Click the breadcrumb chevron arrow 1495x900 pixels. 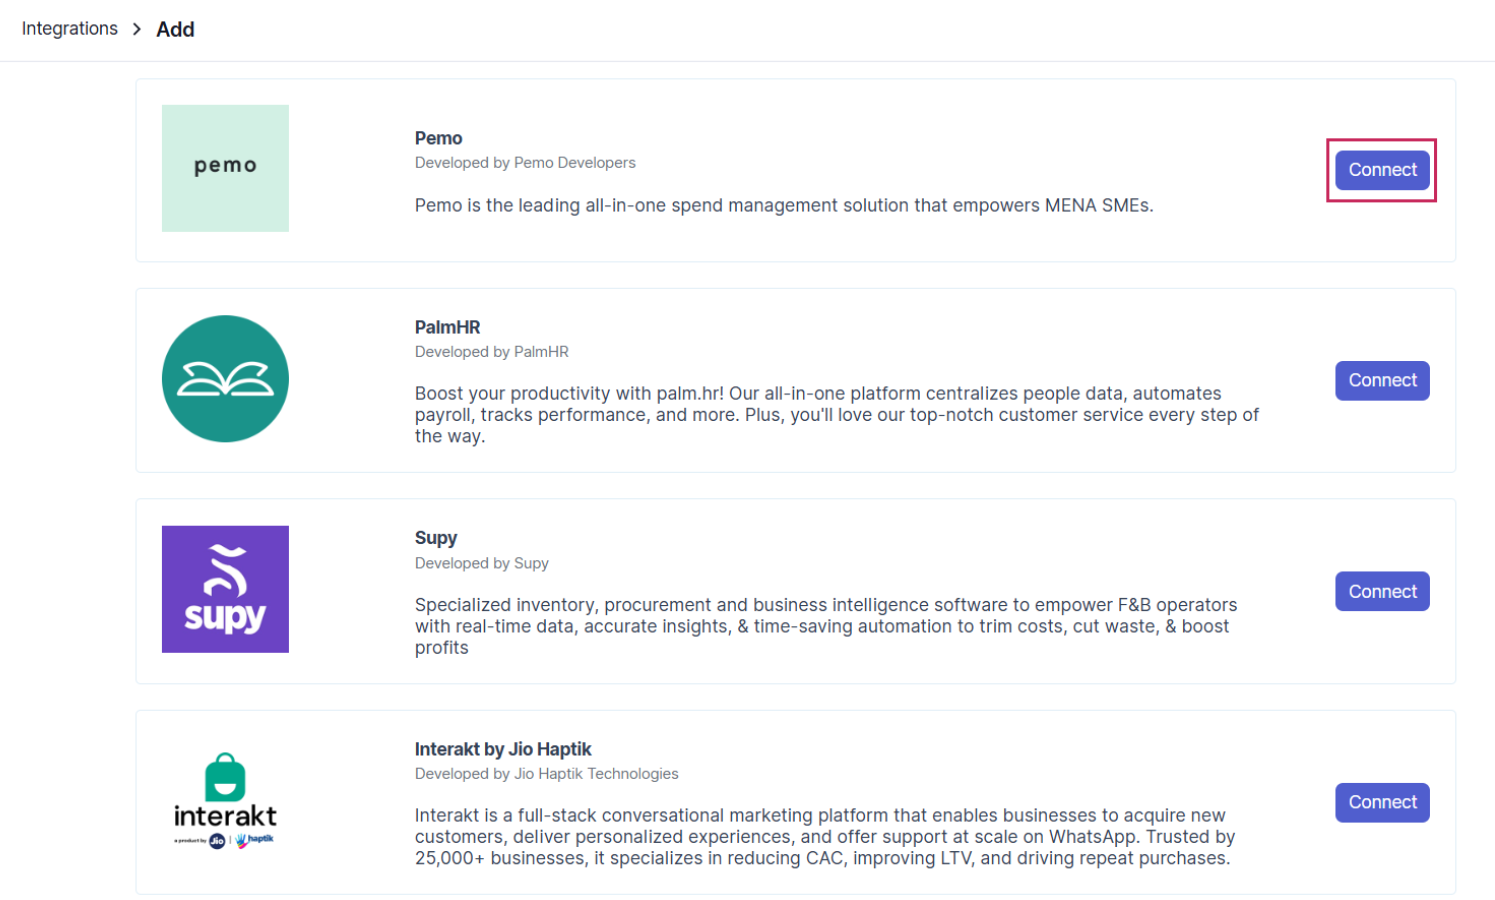pyautogui.click(x=137, y=29)
